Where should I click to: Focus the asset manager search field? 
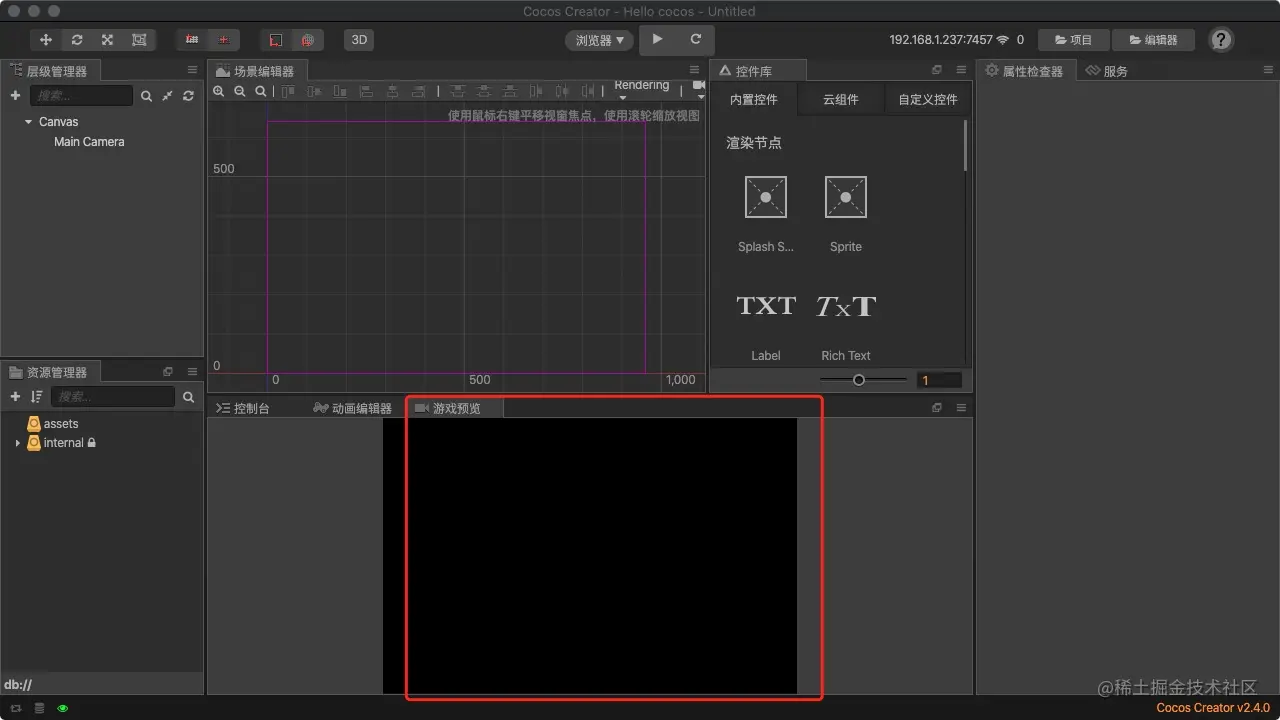pos(113,397)
